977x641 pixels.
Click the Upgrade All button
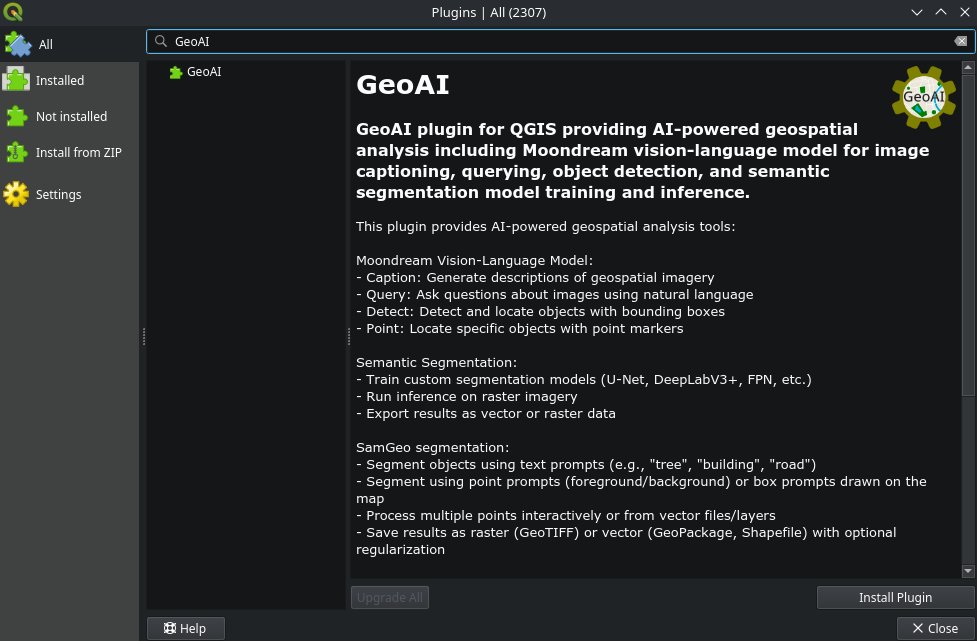(389, 597)
